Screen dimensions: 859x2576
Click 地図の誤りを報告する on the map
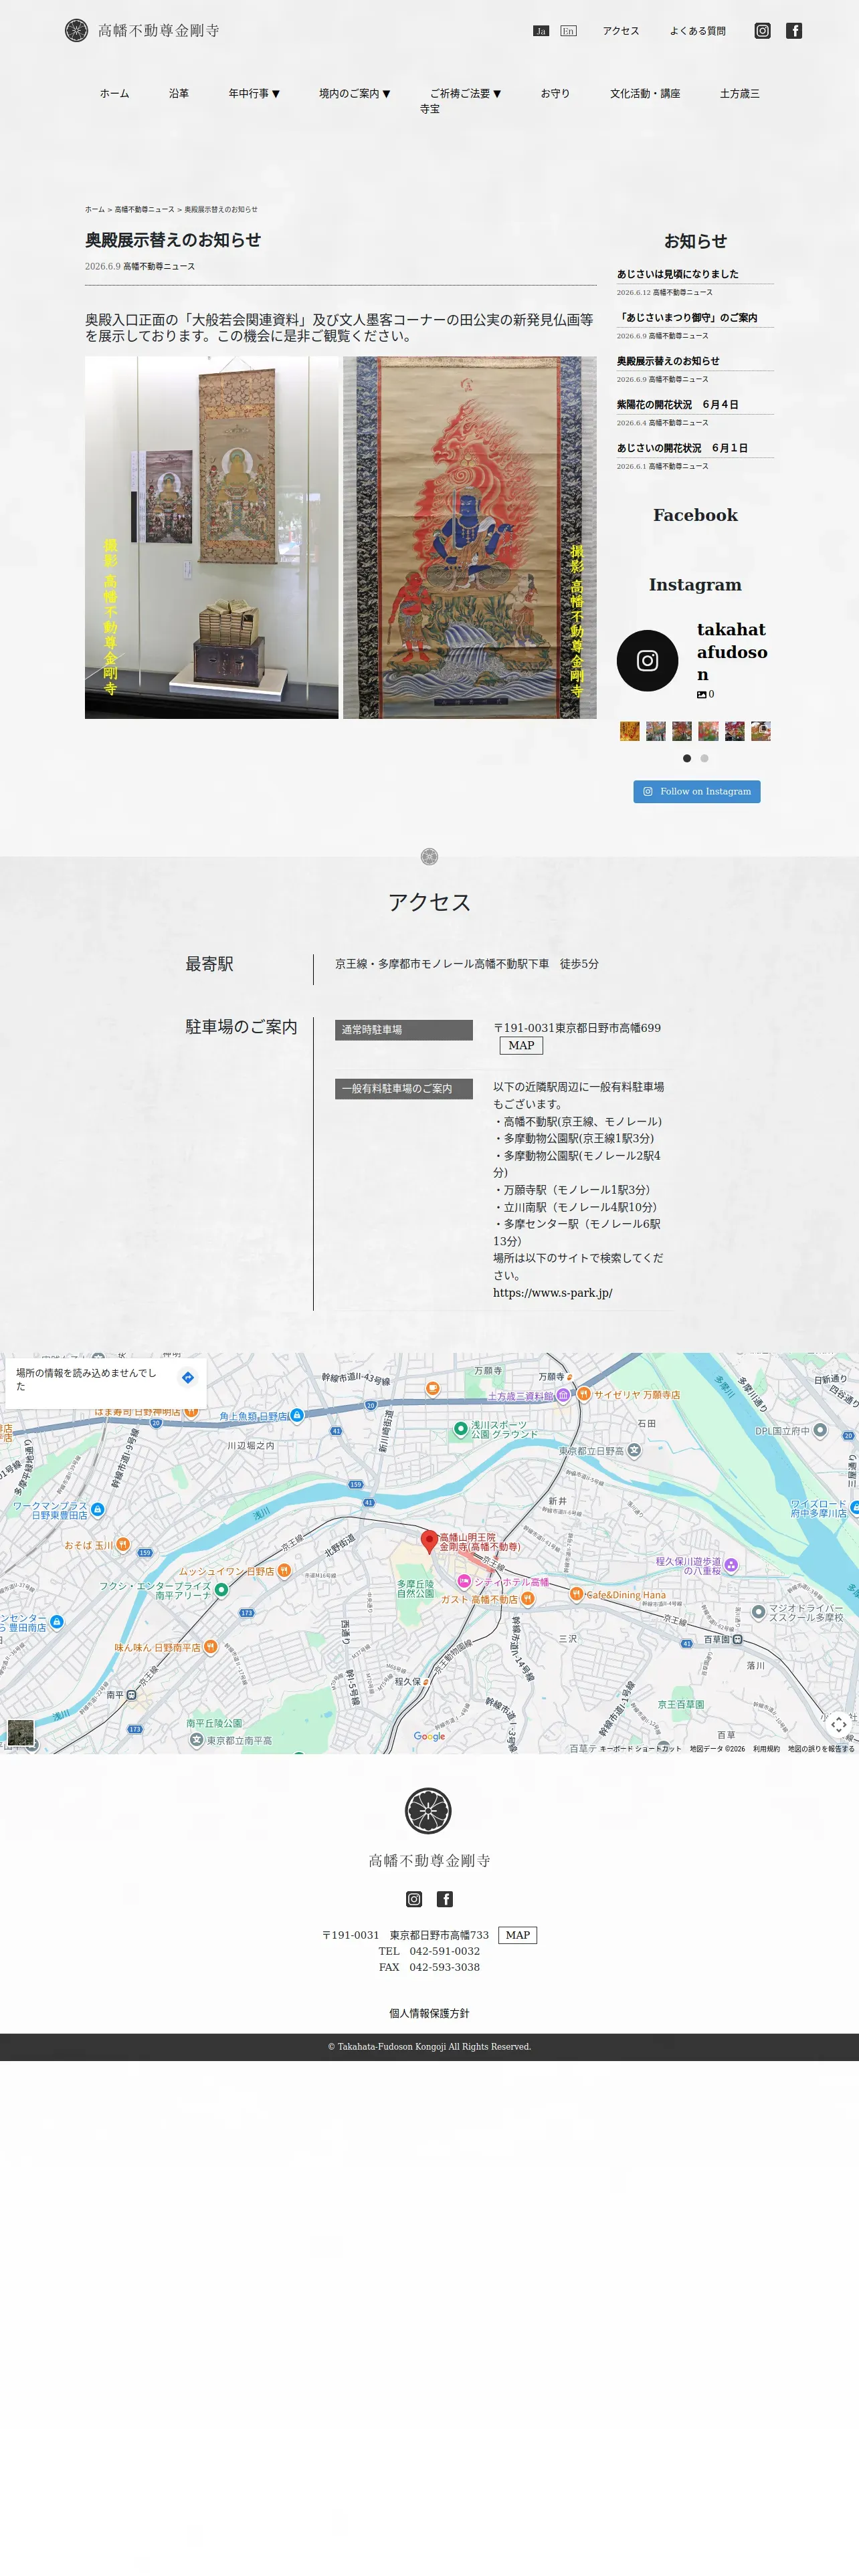pyautogui.click(x=821, y=1749)
